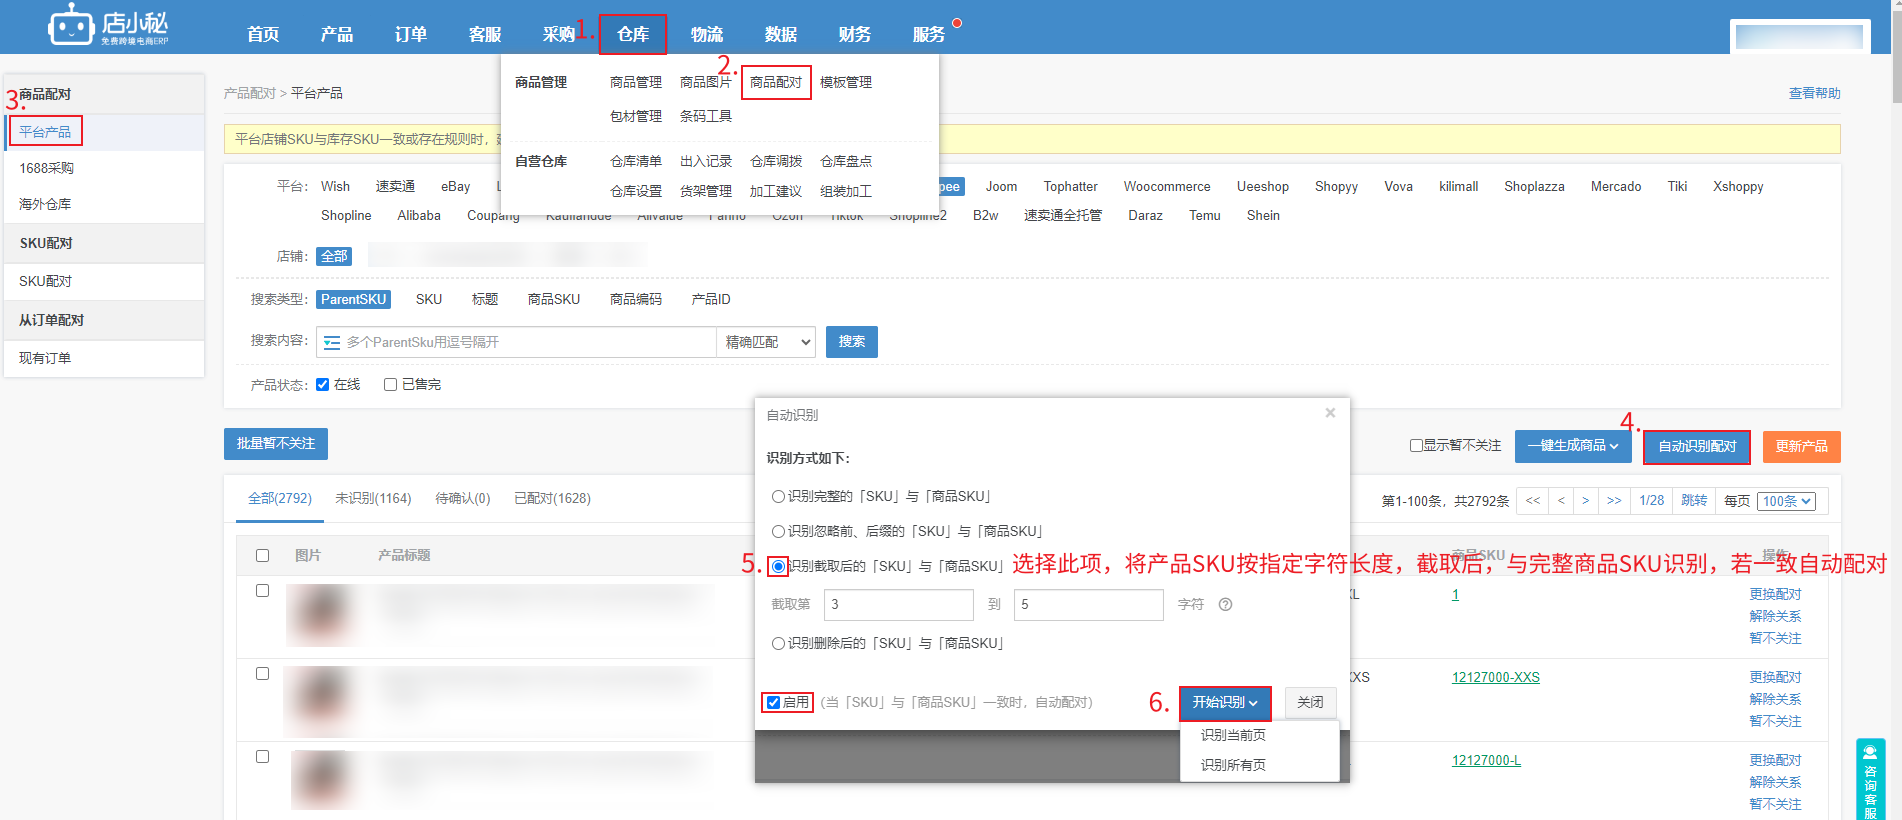The image size is (1902, 820).
Task: Click the 跳转 page jump link
Action: pyautogui.click(x=1694, y=501)
